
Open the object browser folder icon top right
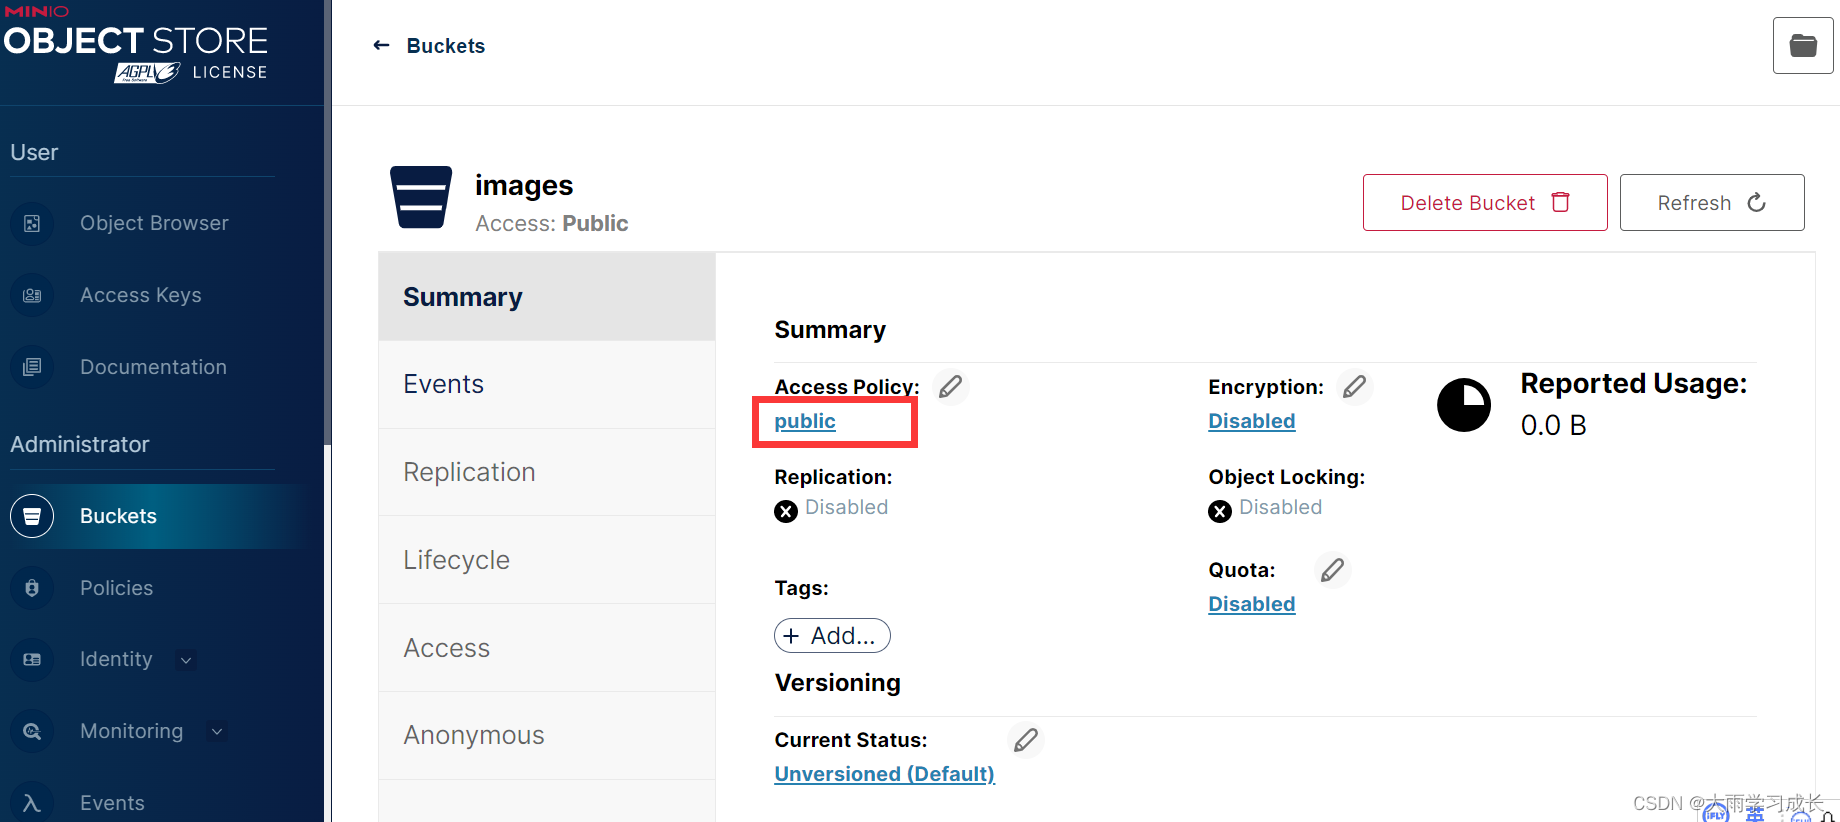(x=1803, y=46)
